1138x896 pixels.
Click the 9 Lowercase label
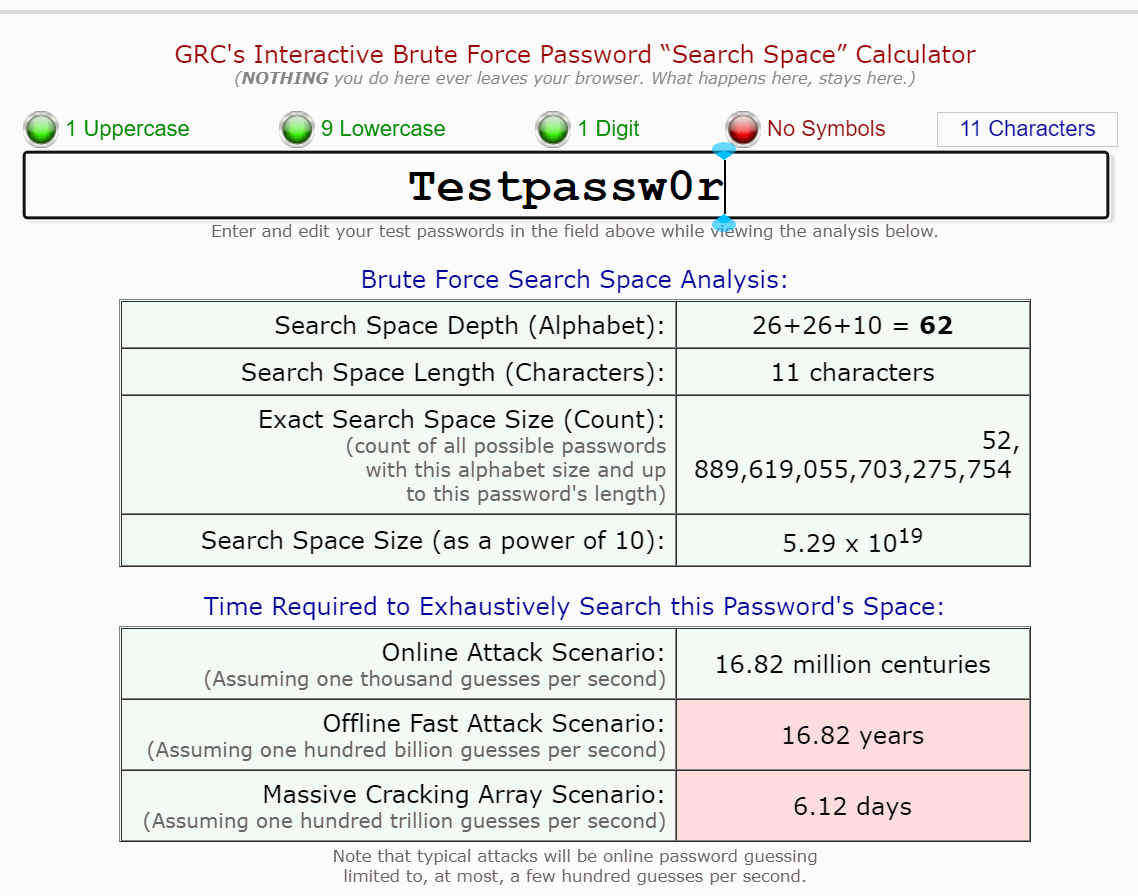point(383,128)
